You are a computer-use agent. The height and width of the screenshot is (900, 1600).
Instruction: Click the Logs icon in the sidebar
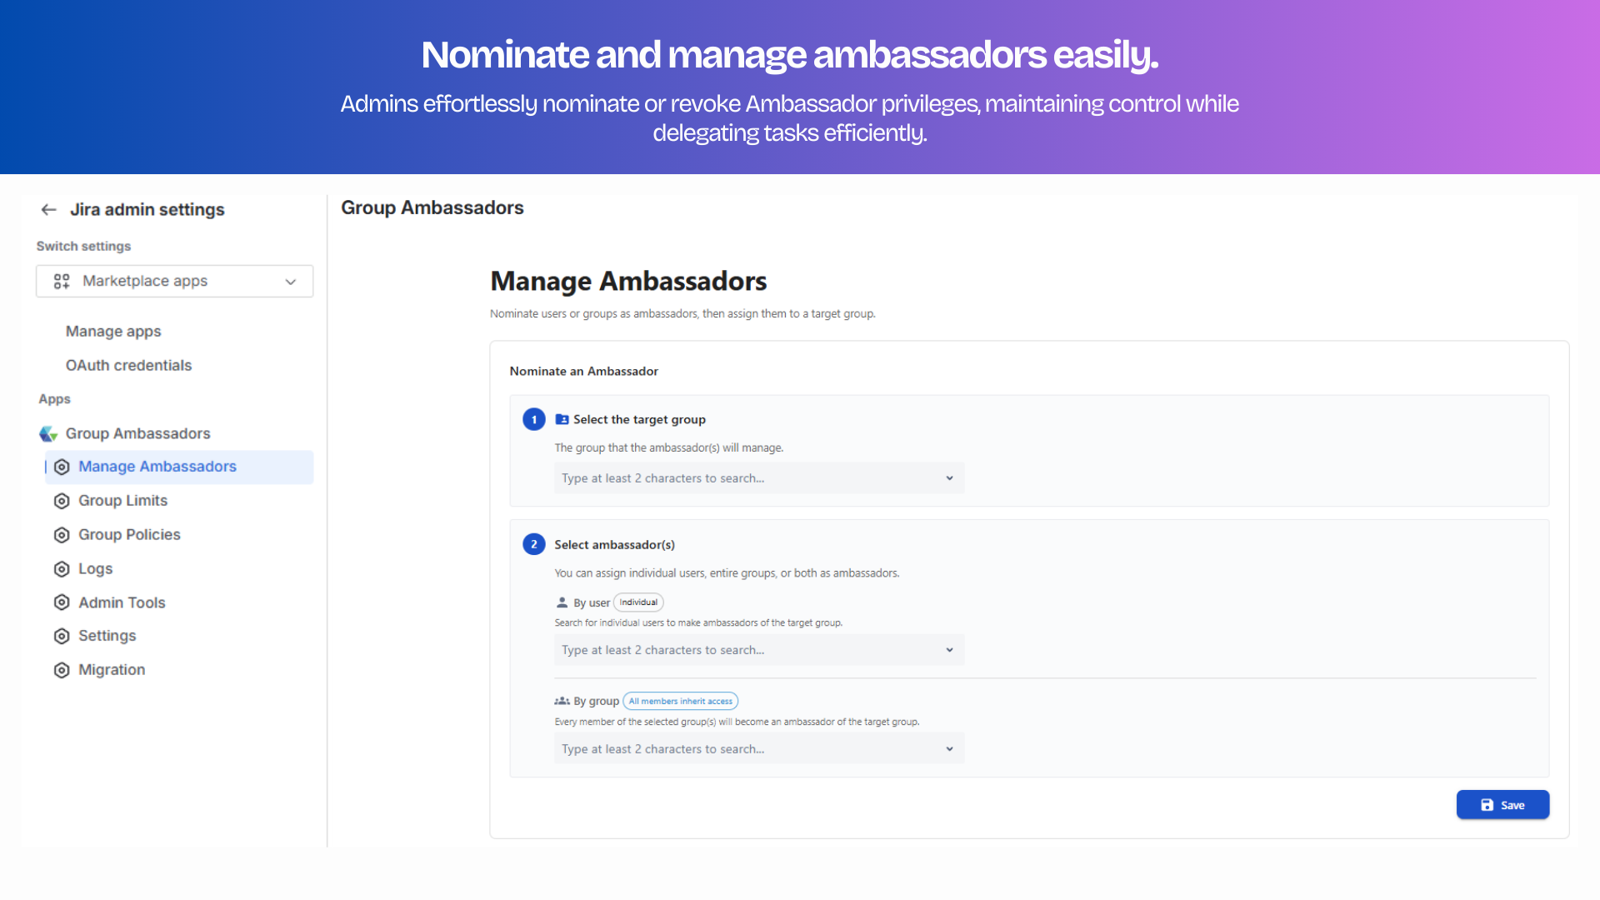[62, 568]
